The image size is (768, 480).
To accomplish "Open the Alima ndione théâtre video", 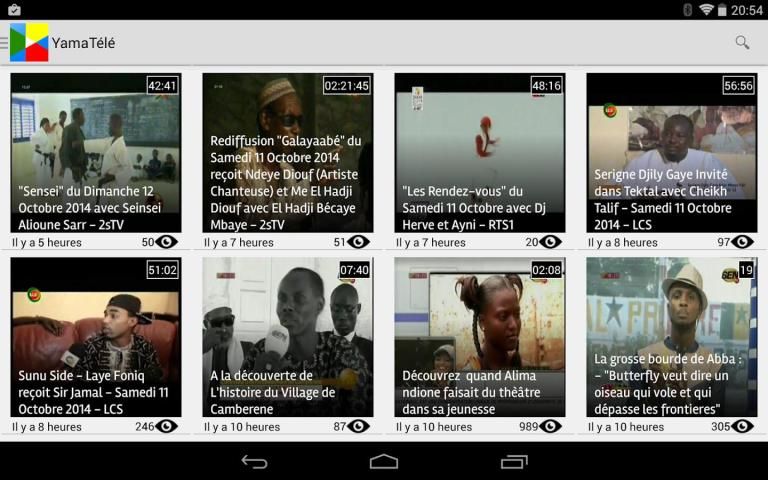I will coord(480,337).
